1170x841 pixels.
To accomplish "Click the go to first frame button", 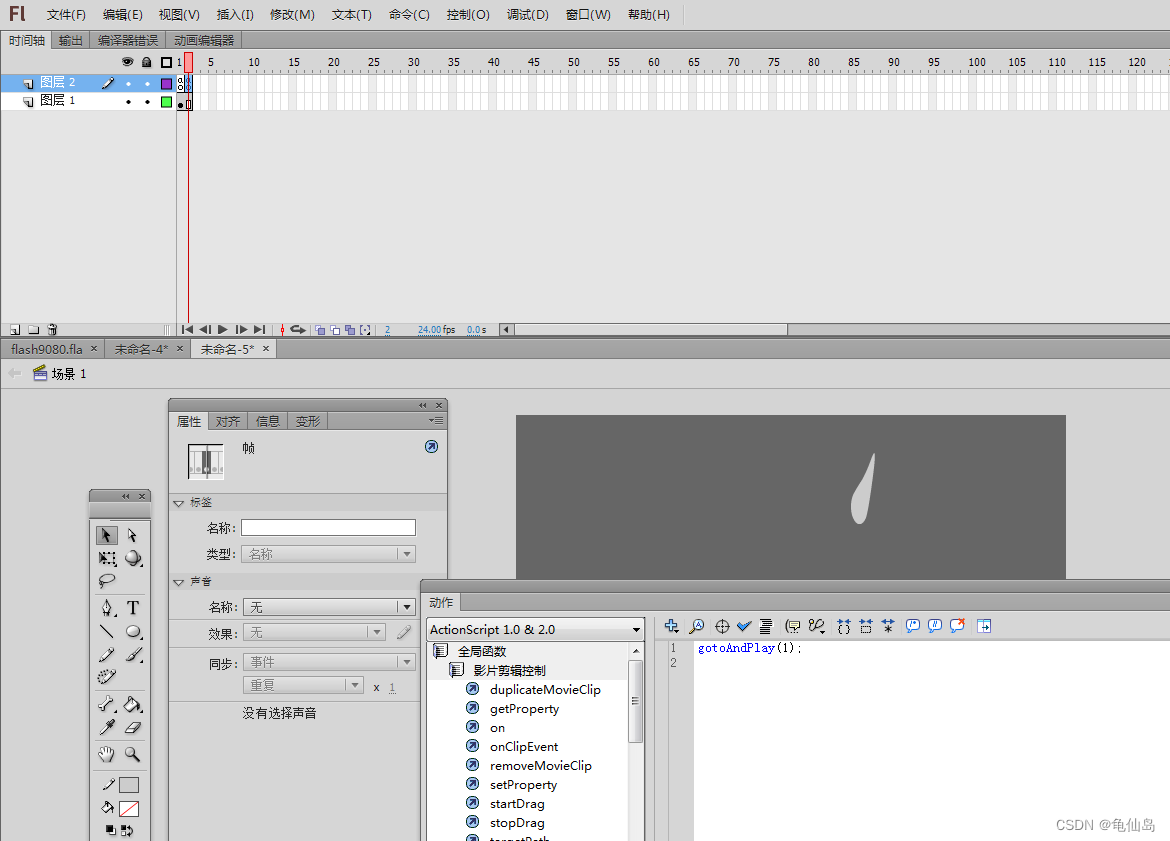I will coord(187,329).
